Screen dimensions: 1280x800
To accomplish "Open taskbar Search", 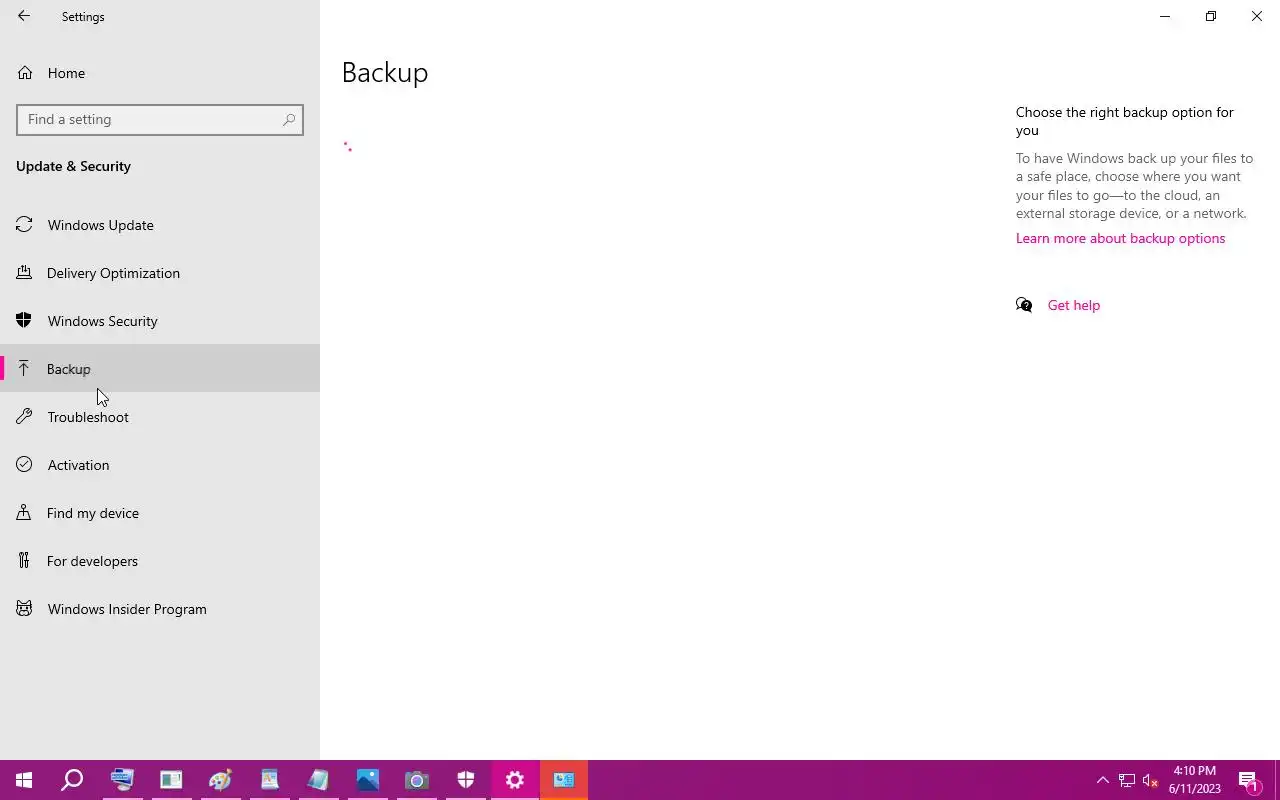I will (72, 780).
